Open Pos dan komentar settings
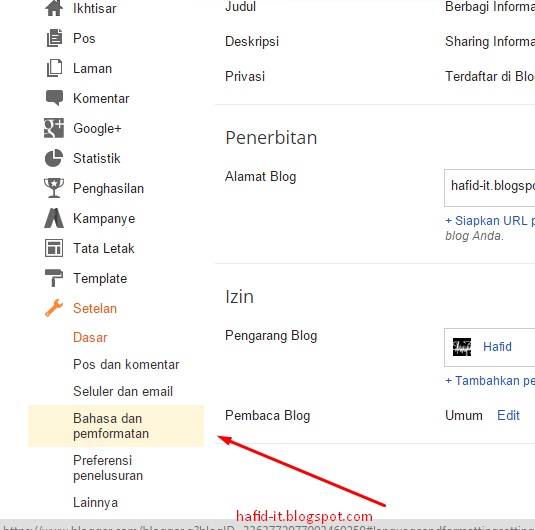 [x=126, y=364]
